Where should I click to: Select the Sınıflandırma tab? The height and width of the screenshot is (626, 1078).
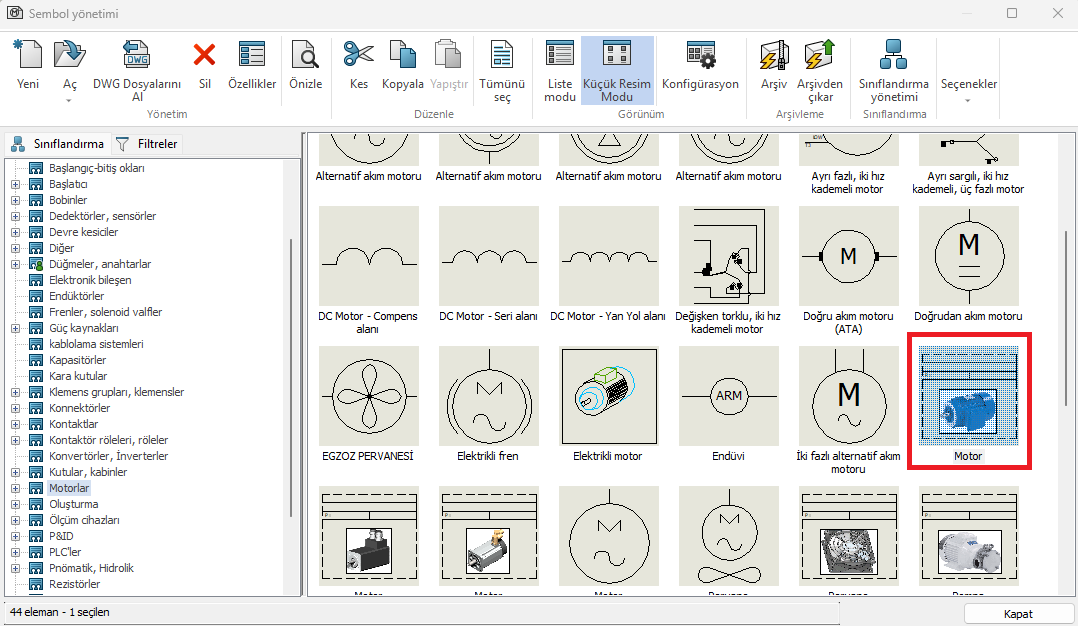[58, 144]
